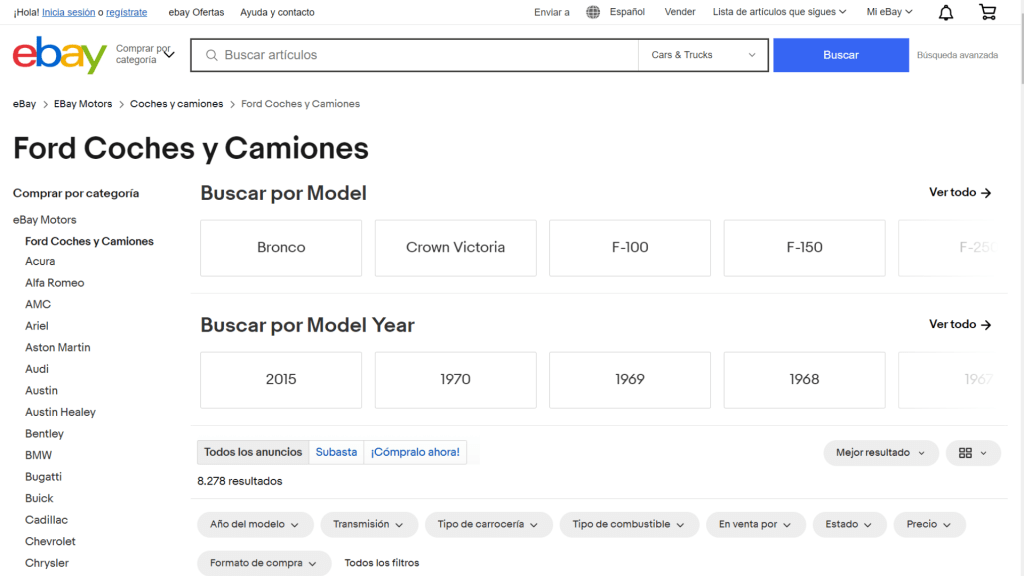Open Aston Martin category in sidebar

[x=57, y=347]
